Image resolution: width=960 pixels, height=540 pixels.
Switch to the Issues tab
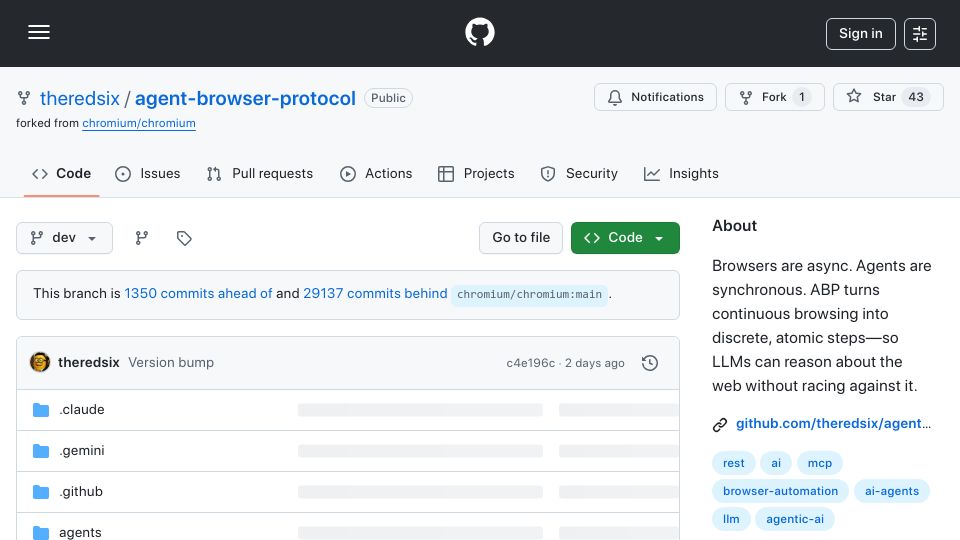coord(148,174)
